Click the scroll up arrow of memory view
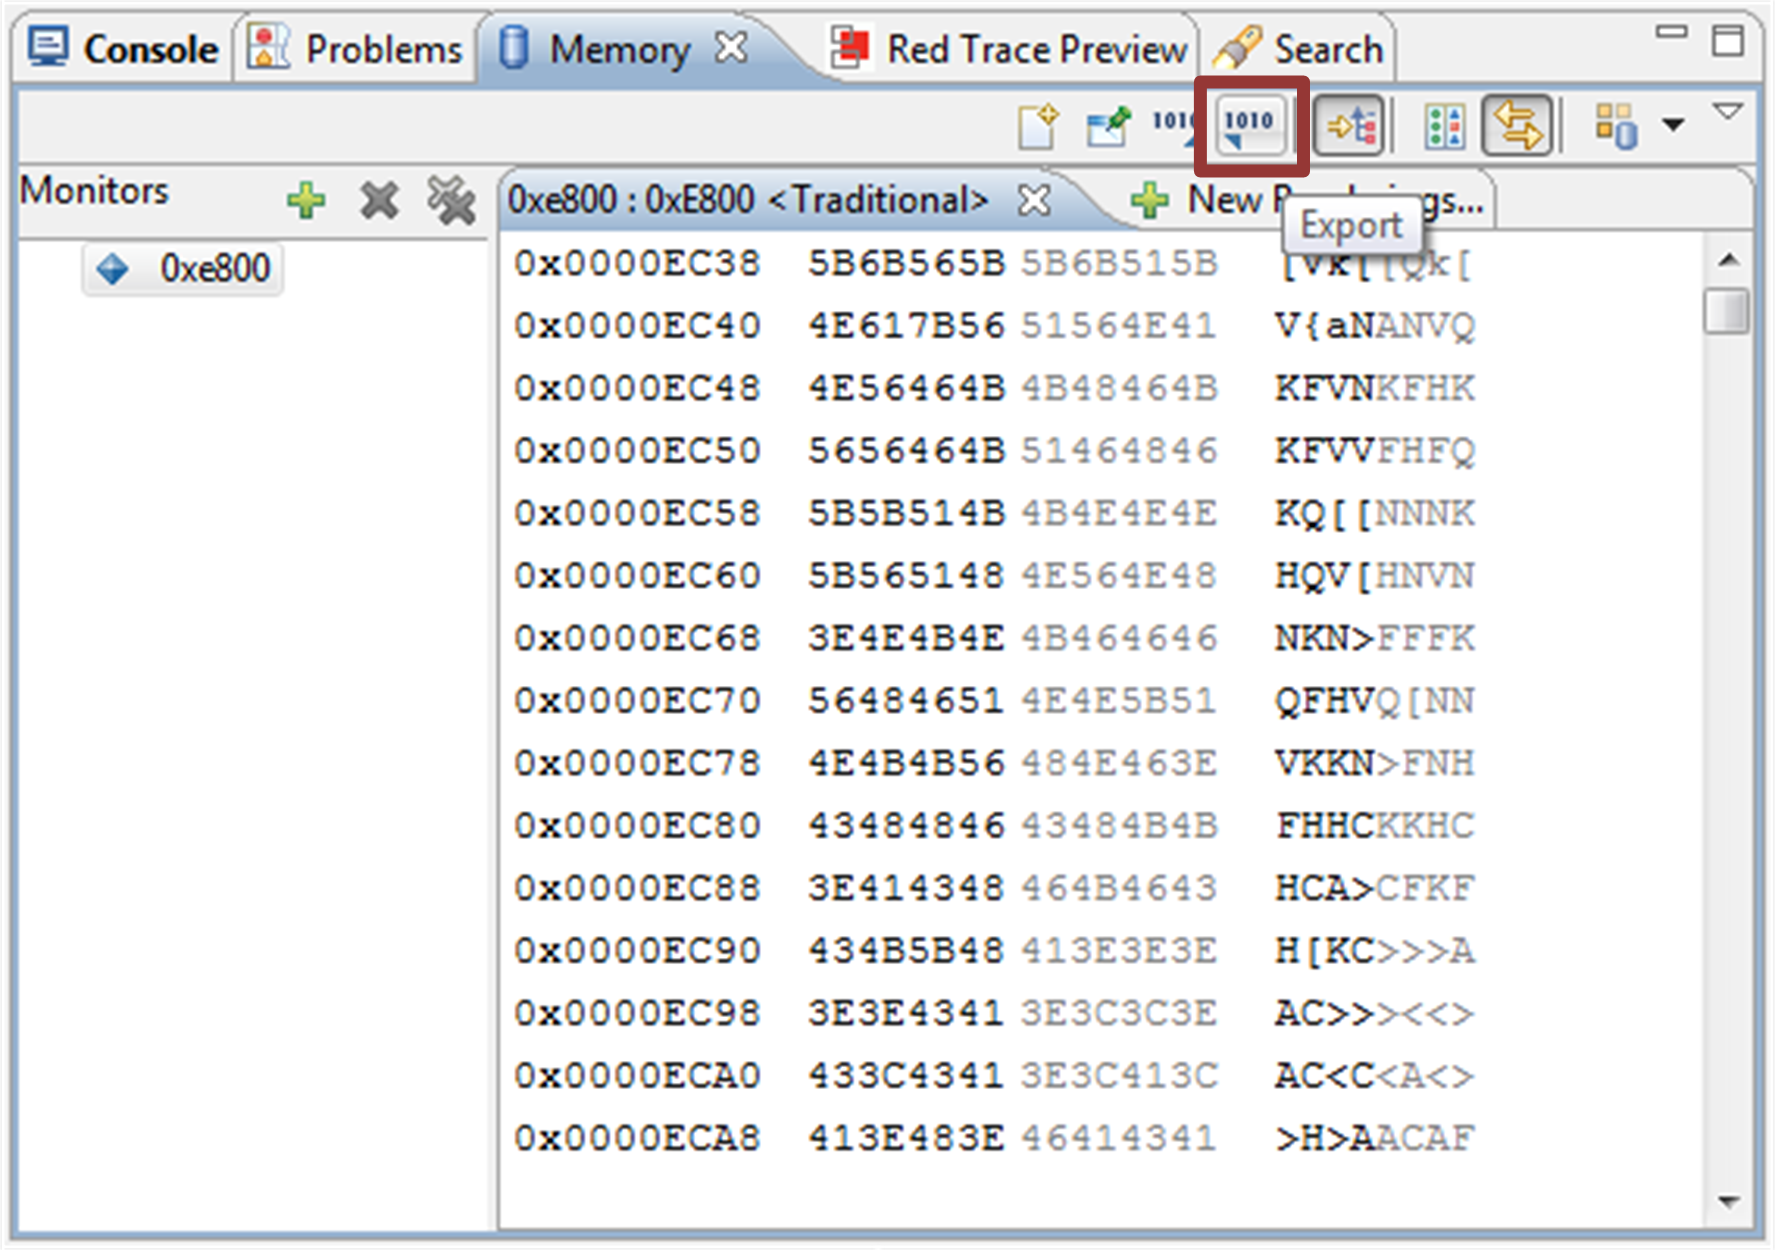This screenshot has height=1250, width=1775. (1728, 260)
